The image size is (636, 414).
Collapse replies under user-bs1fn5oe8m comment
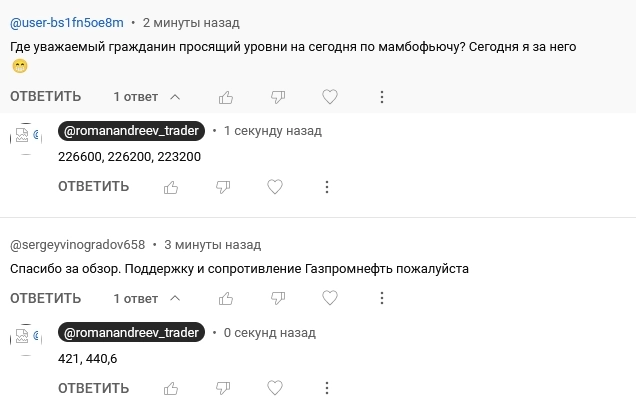[x=146, y=97]
